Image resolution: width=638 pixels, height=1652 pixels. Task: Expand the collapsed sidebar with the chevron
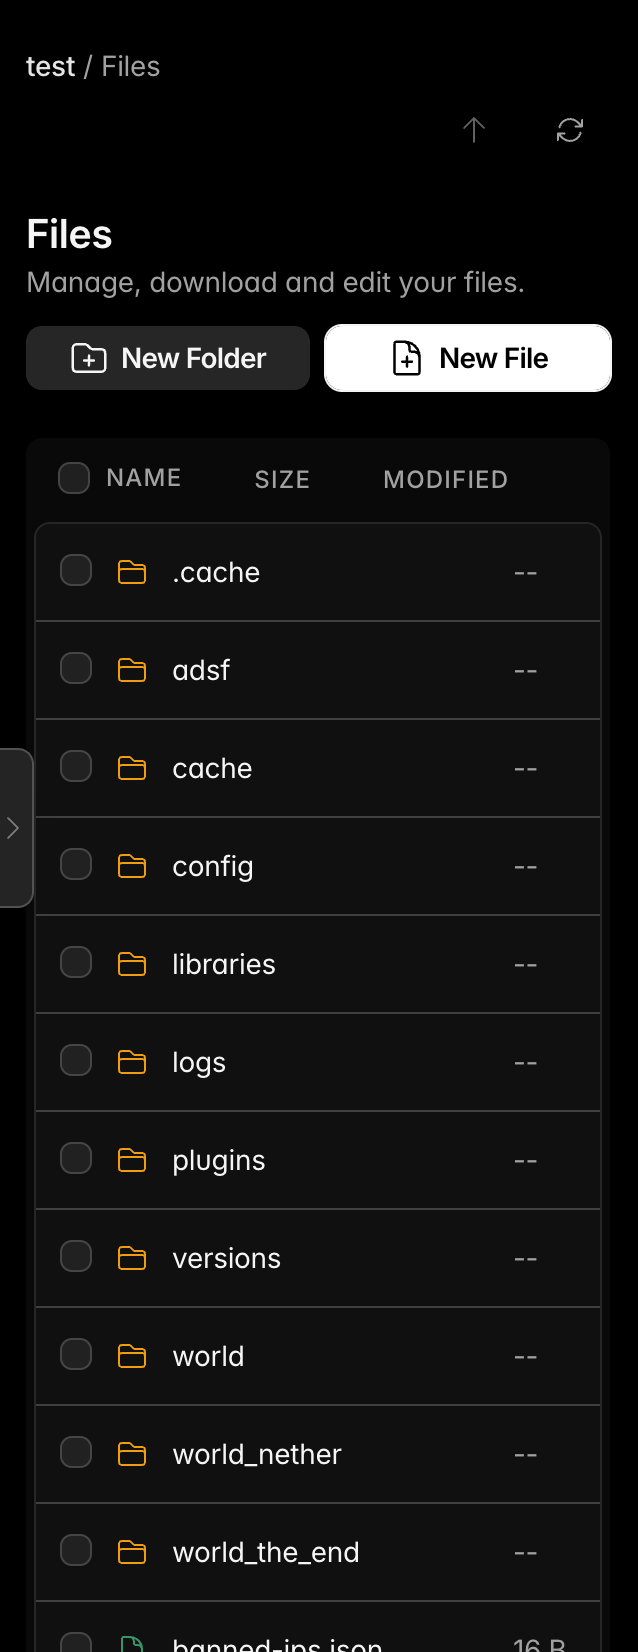tap(14, 828)
